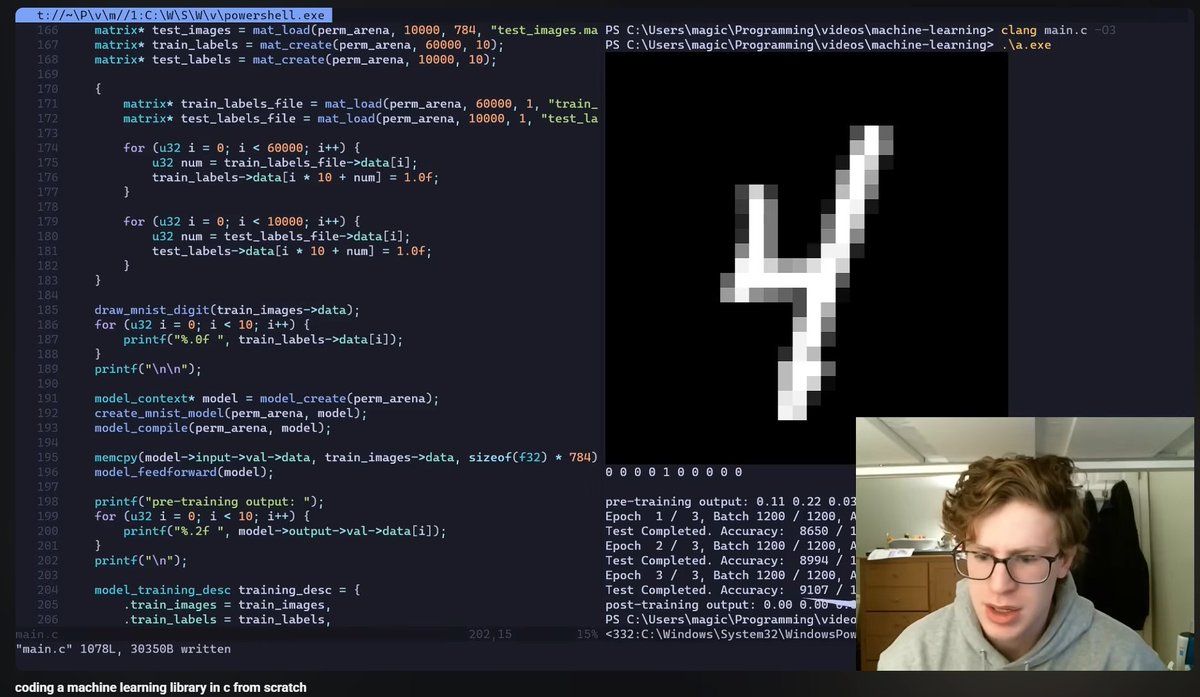Click the video title 'coding a machine learning library'

pos(161,687)
